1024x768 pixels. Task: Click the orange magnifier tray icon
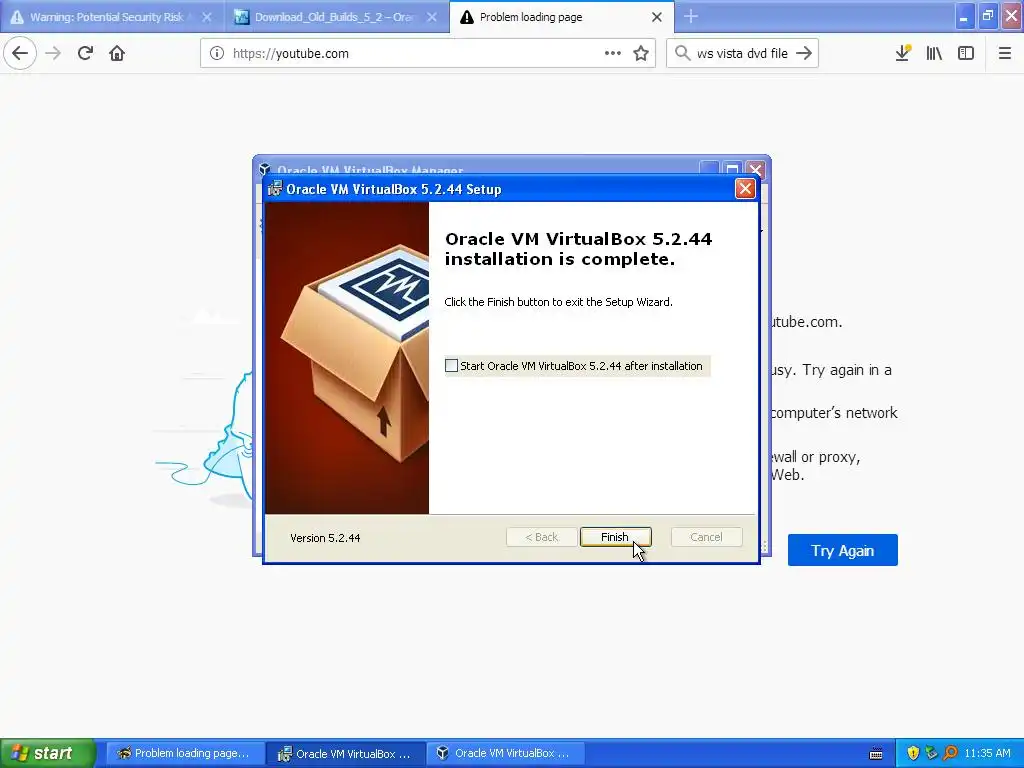(950, 753)
